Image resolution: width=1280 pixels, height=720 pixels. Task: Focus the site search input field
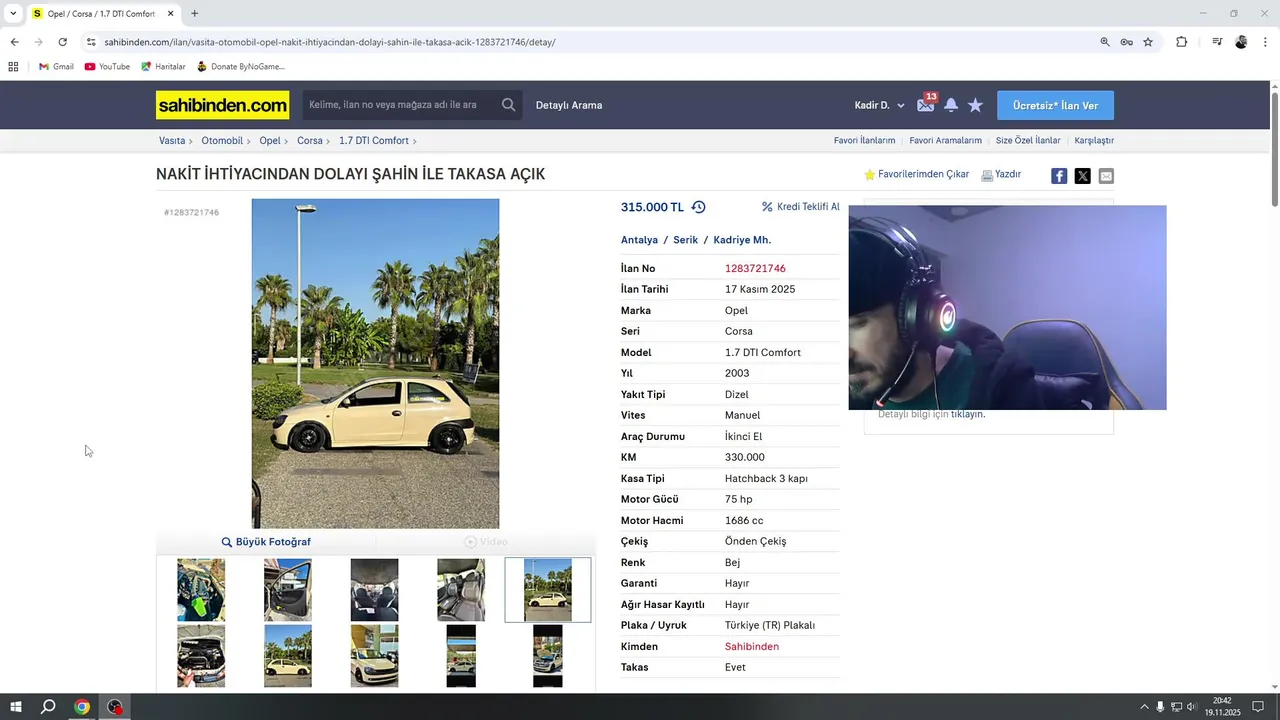pyautogui.click(x=400, y=105)
